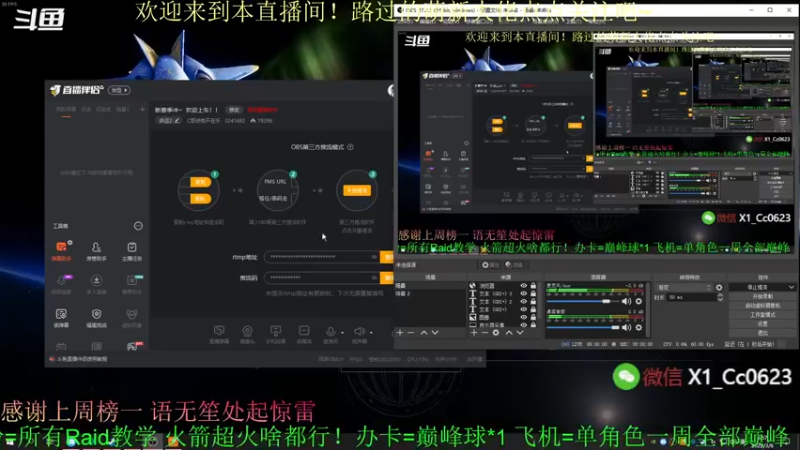
Task: Add a new scene tab with the plus icon
Action: (142, 109)
